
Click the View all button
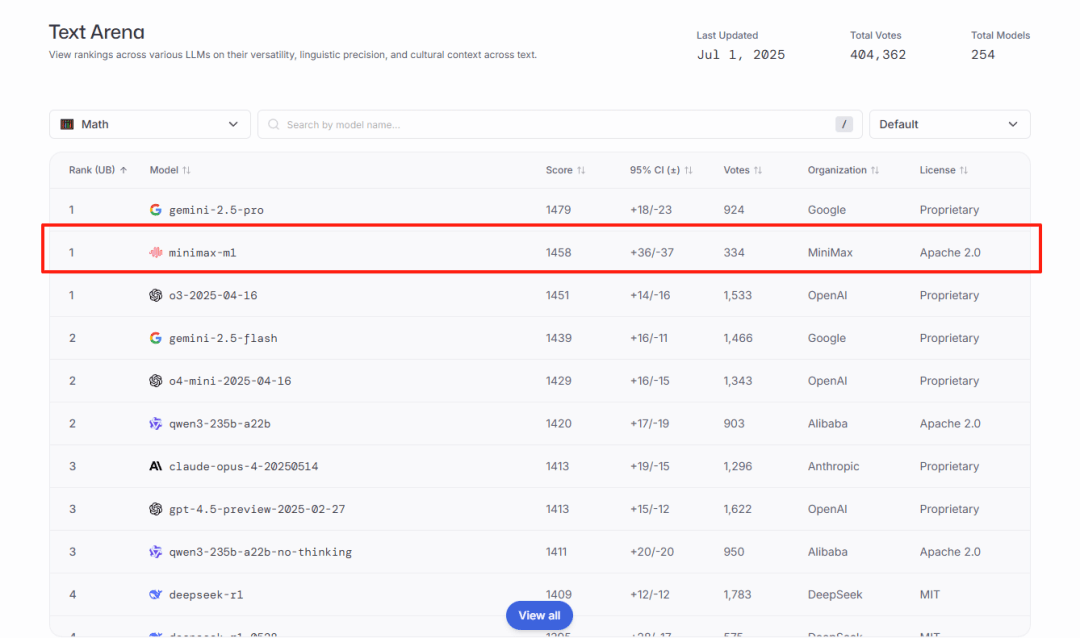(x=539, y=615)
